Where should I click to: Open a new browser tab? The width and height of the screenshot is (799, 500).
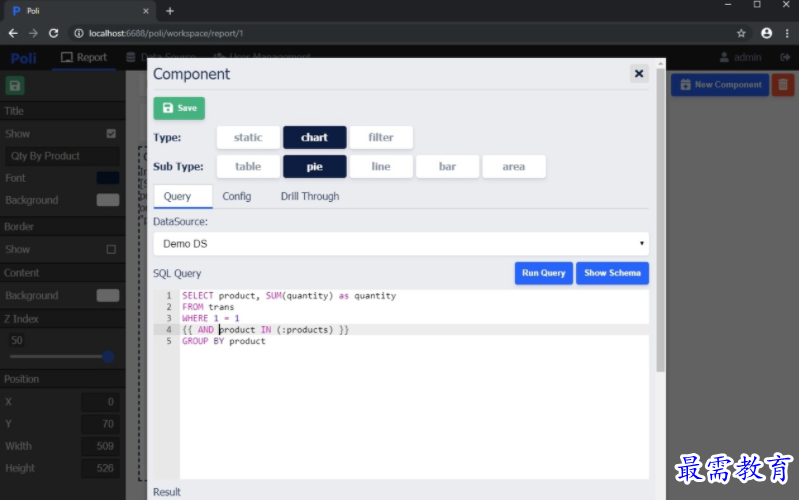[x=170, y=11]
